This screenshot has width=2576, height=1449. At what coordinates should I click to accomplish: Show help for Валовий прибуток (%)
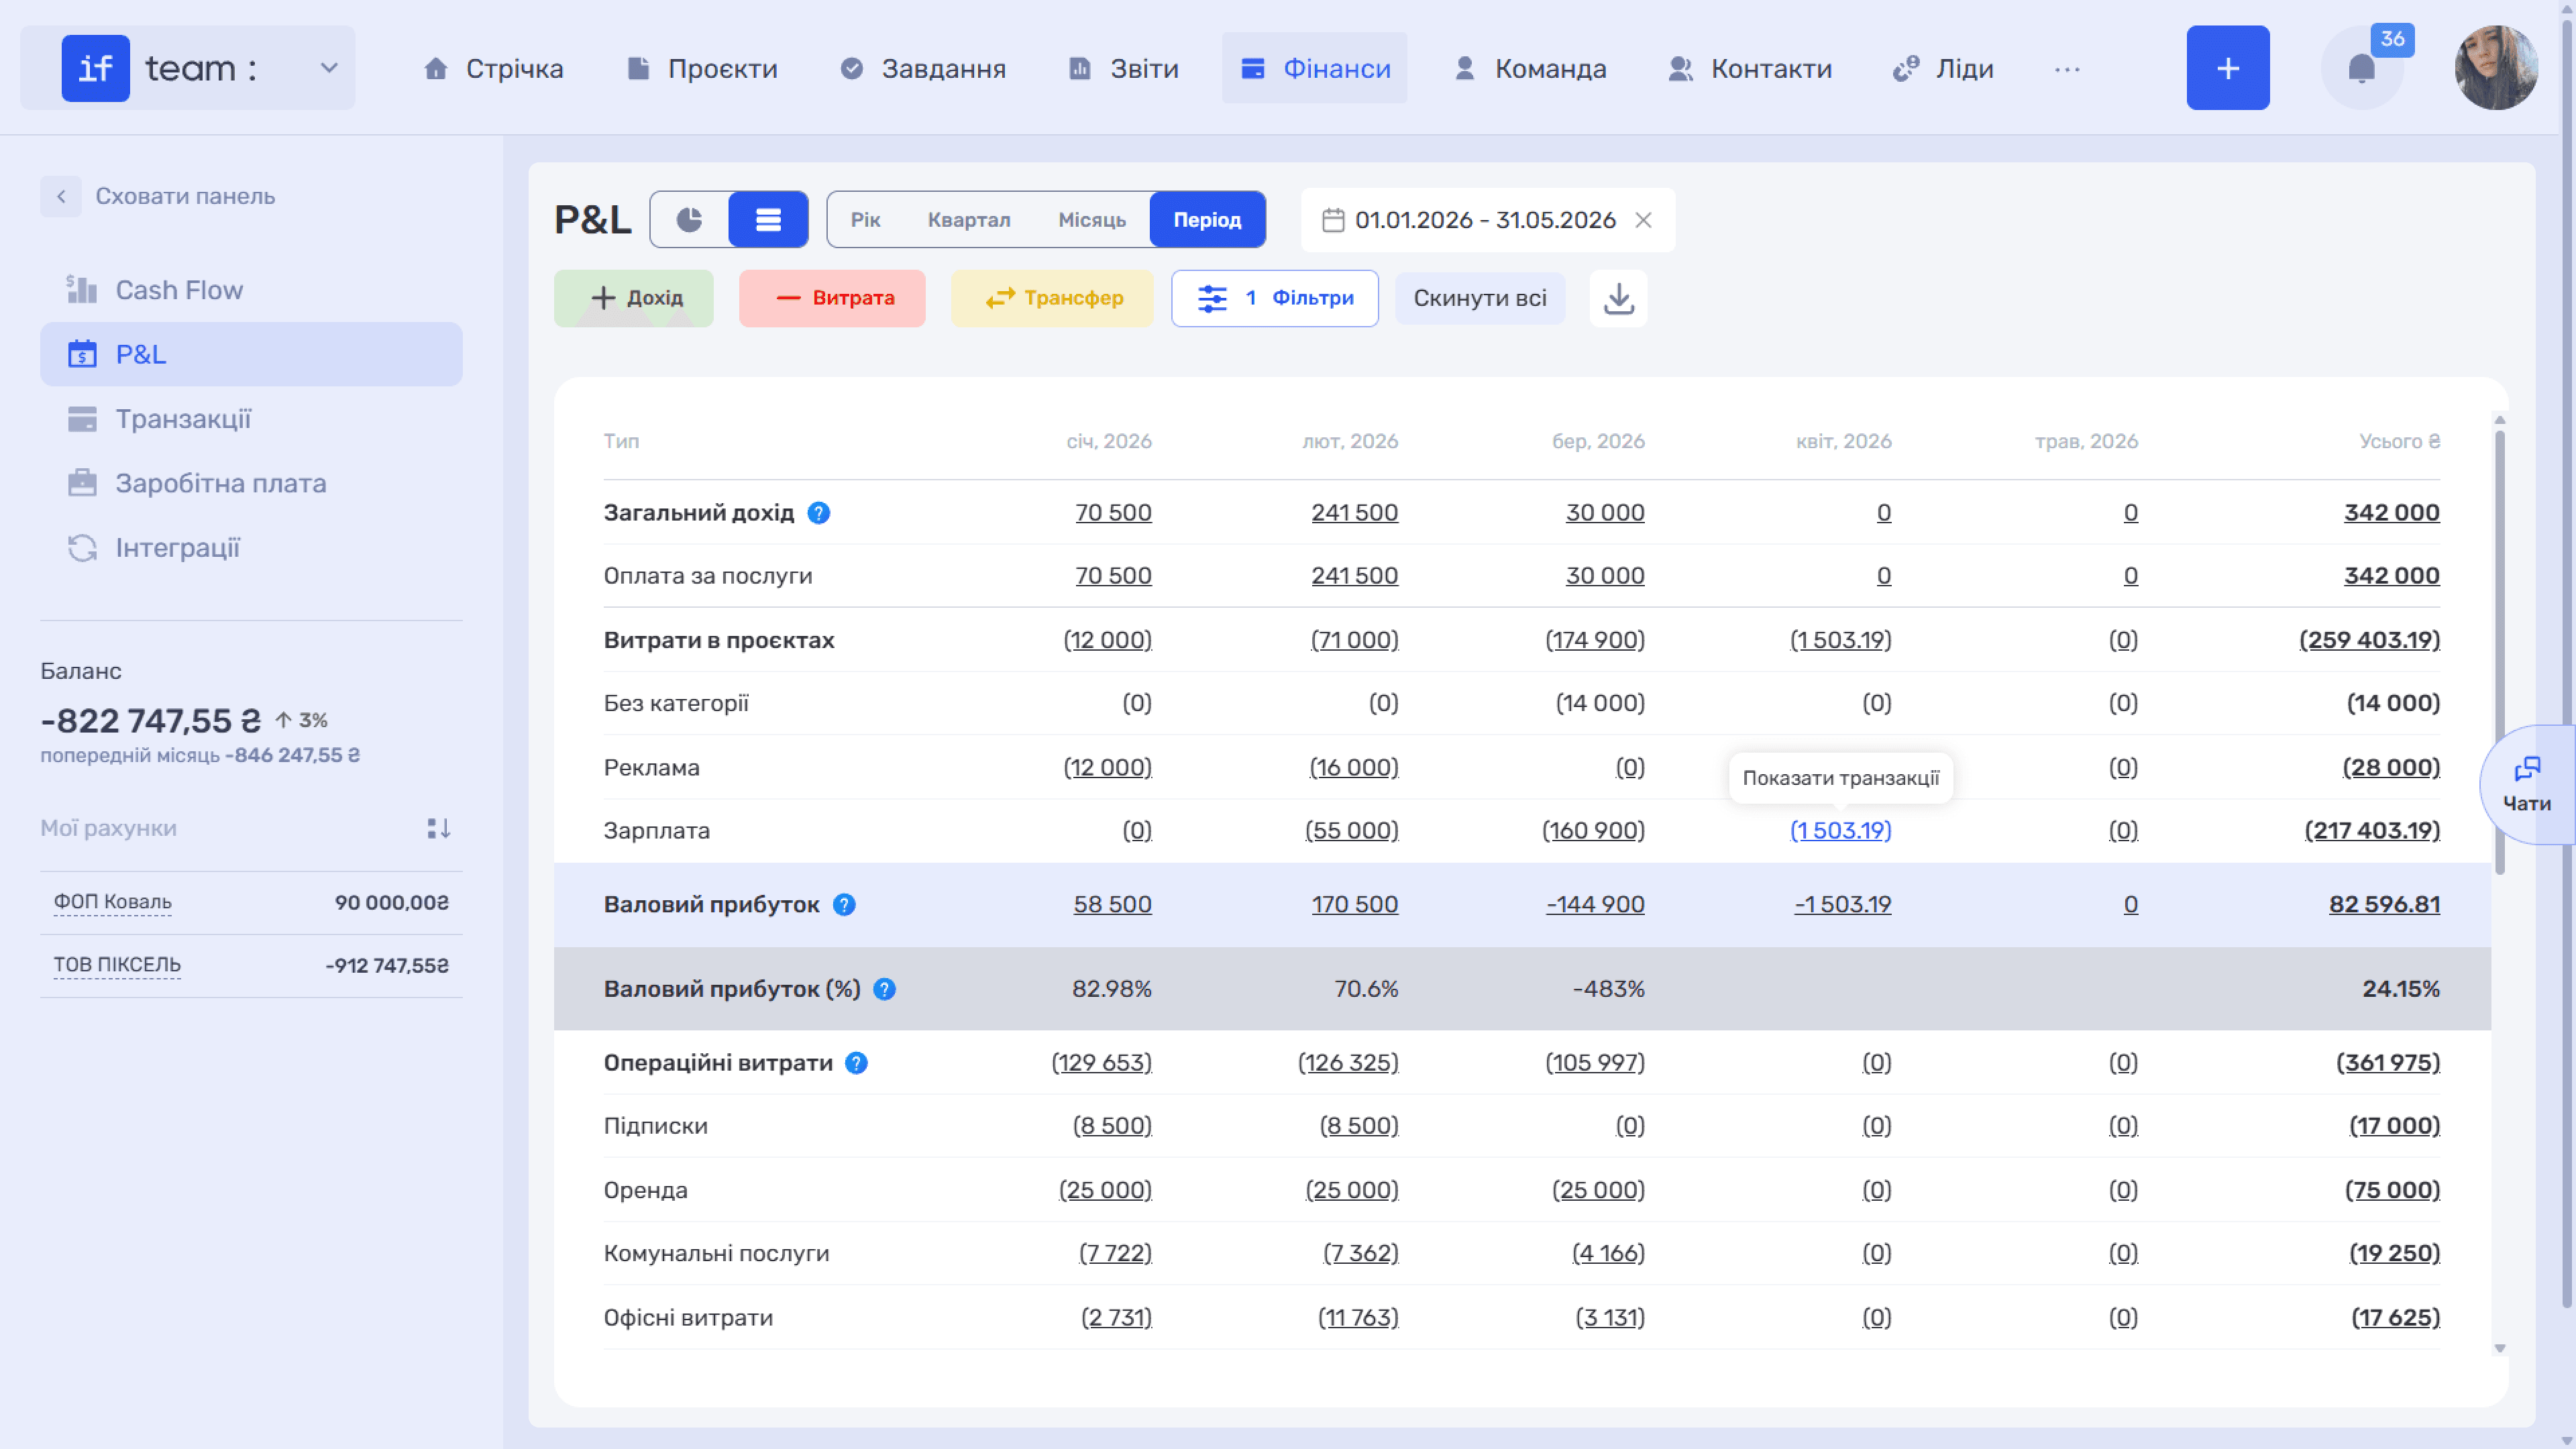[x=884, y=989]
